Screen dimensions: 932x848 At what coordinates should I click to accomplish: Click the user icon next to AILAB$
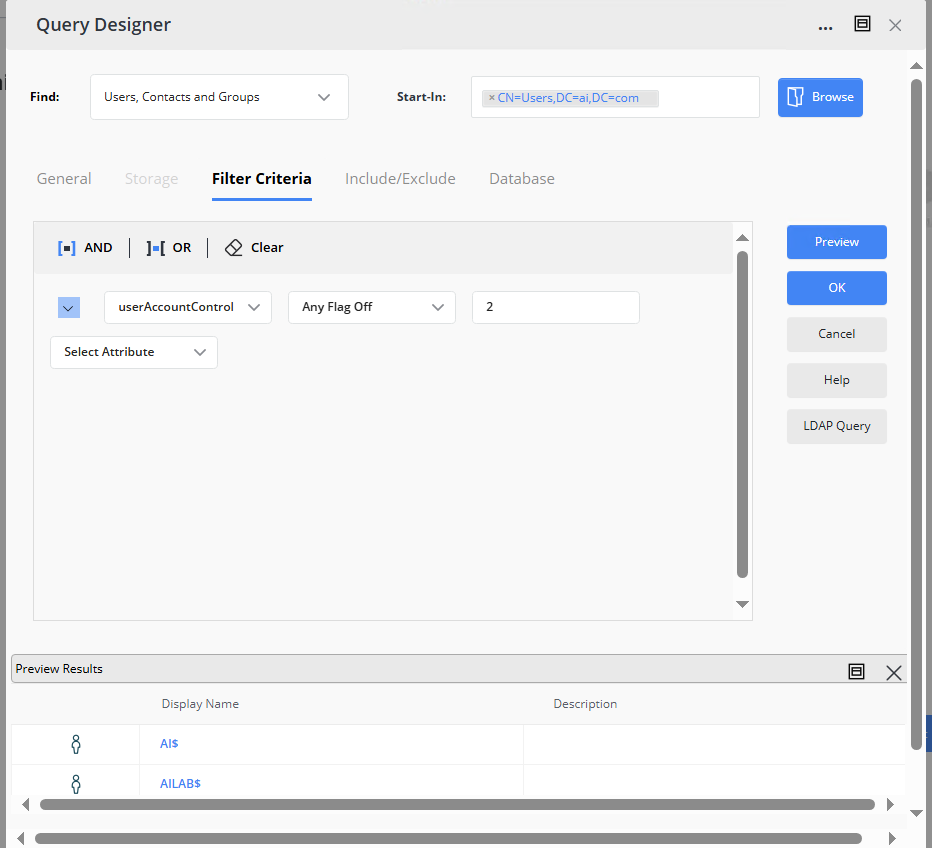[75, 783]
